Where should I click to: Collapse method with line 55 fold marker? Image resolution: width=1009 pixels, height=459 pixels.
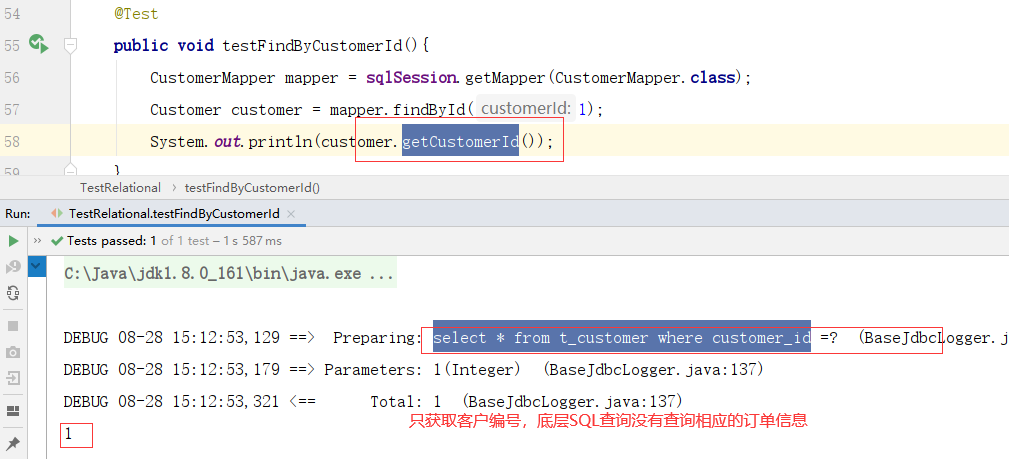coord(70,45)
